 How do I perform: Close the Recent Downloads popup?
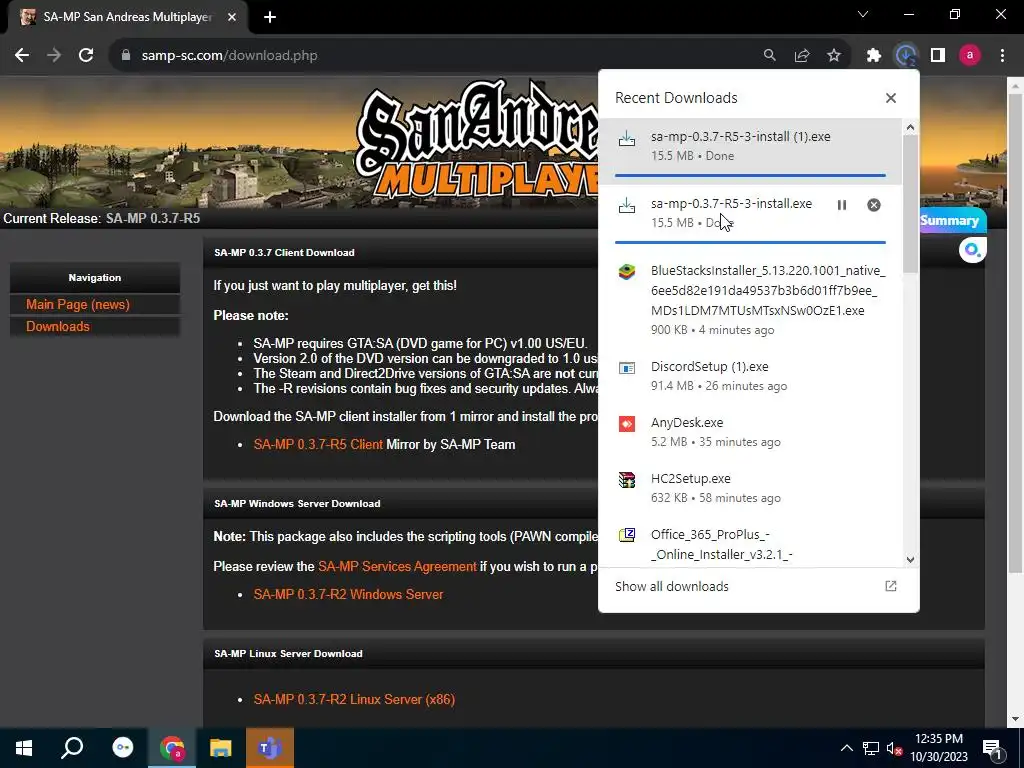891,98
